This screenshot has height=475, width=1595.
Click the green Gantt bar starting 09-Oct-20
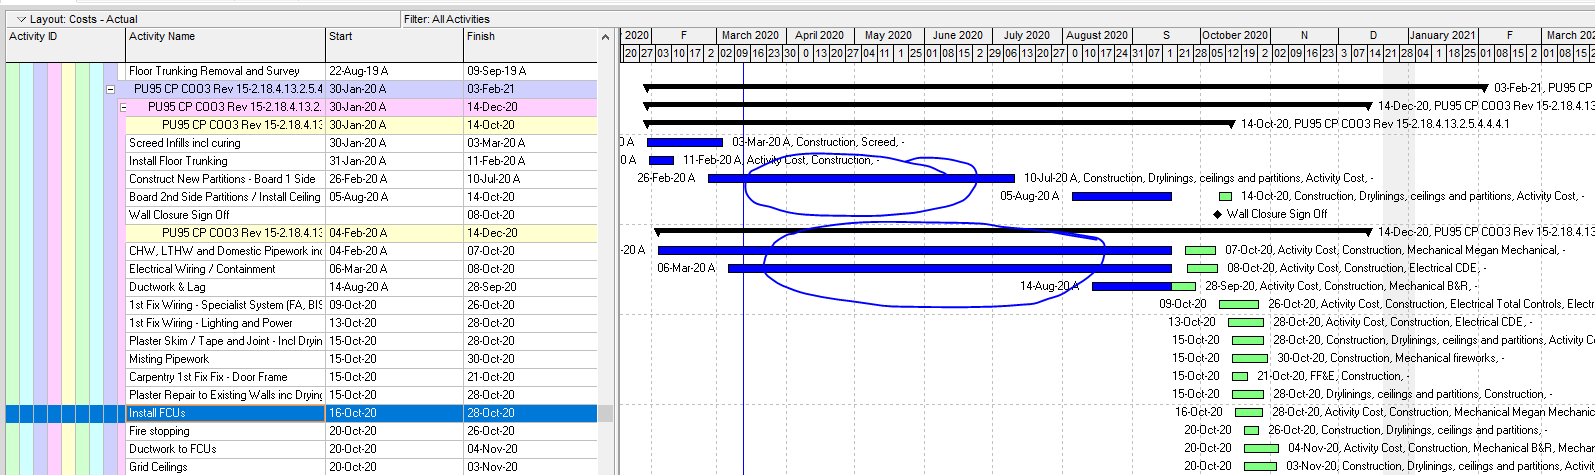tap(1239, 304)
